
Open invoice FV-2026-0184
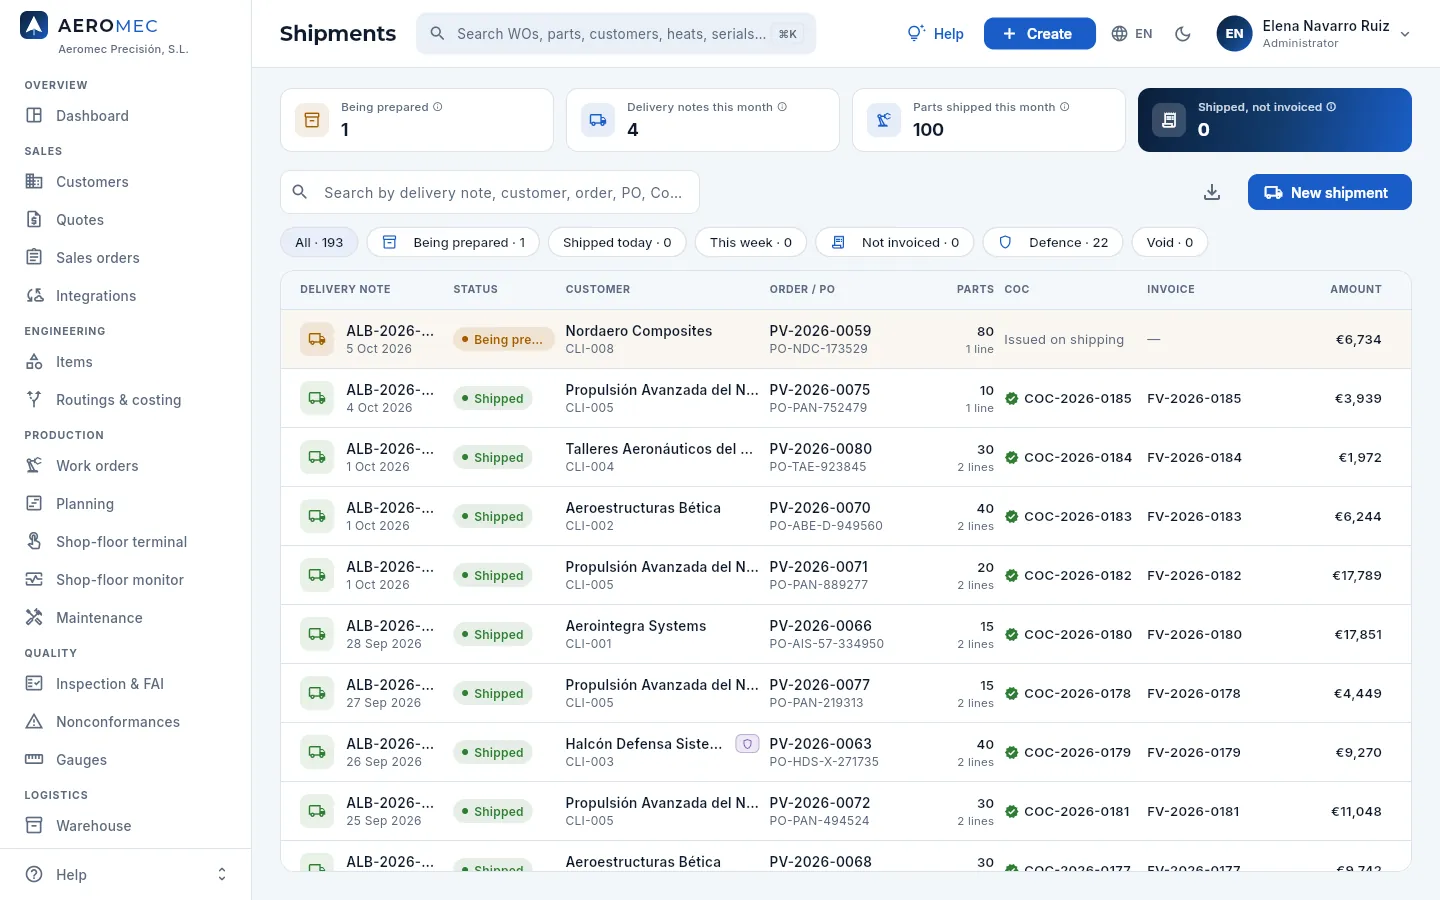point(1194,457)
